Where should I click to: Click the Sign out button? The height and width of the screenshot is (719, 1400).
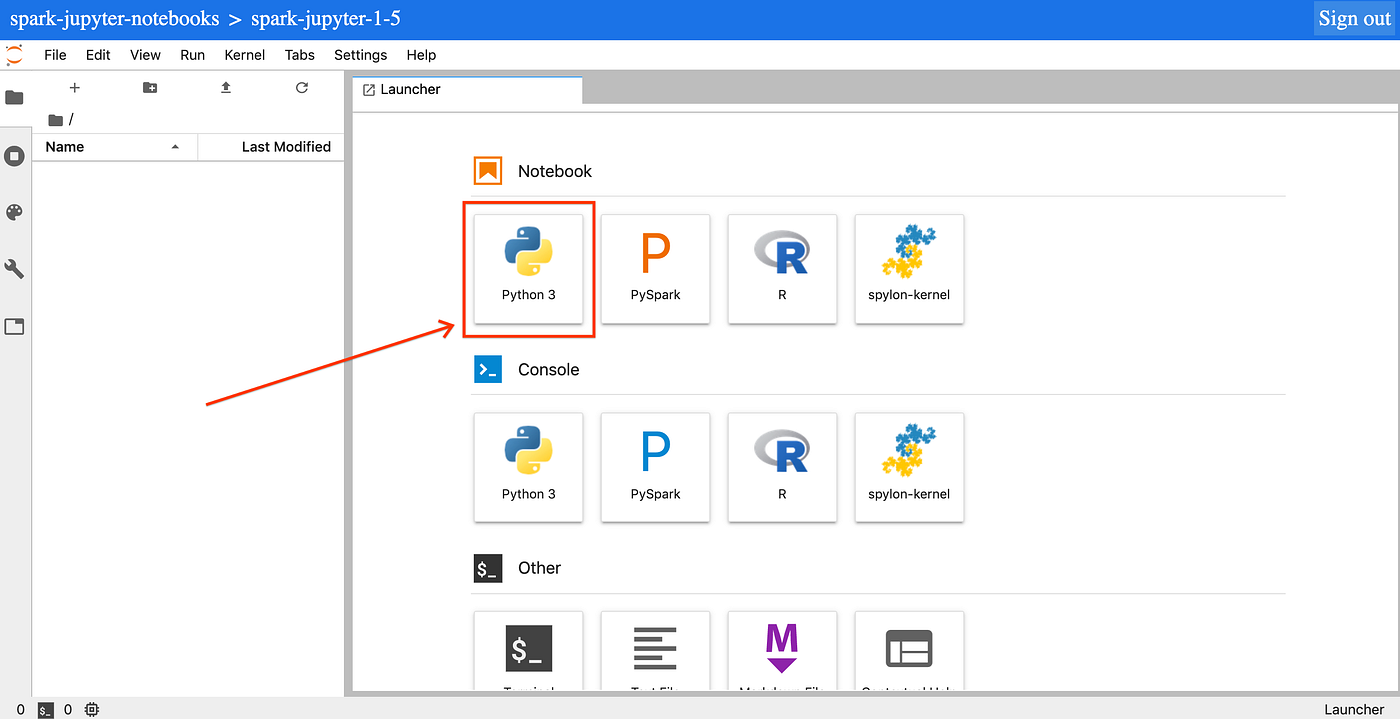tap(1354, 18)
